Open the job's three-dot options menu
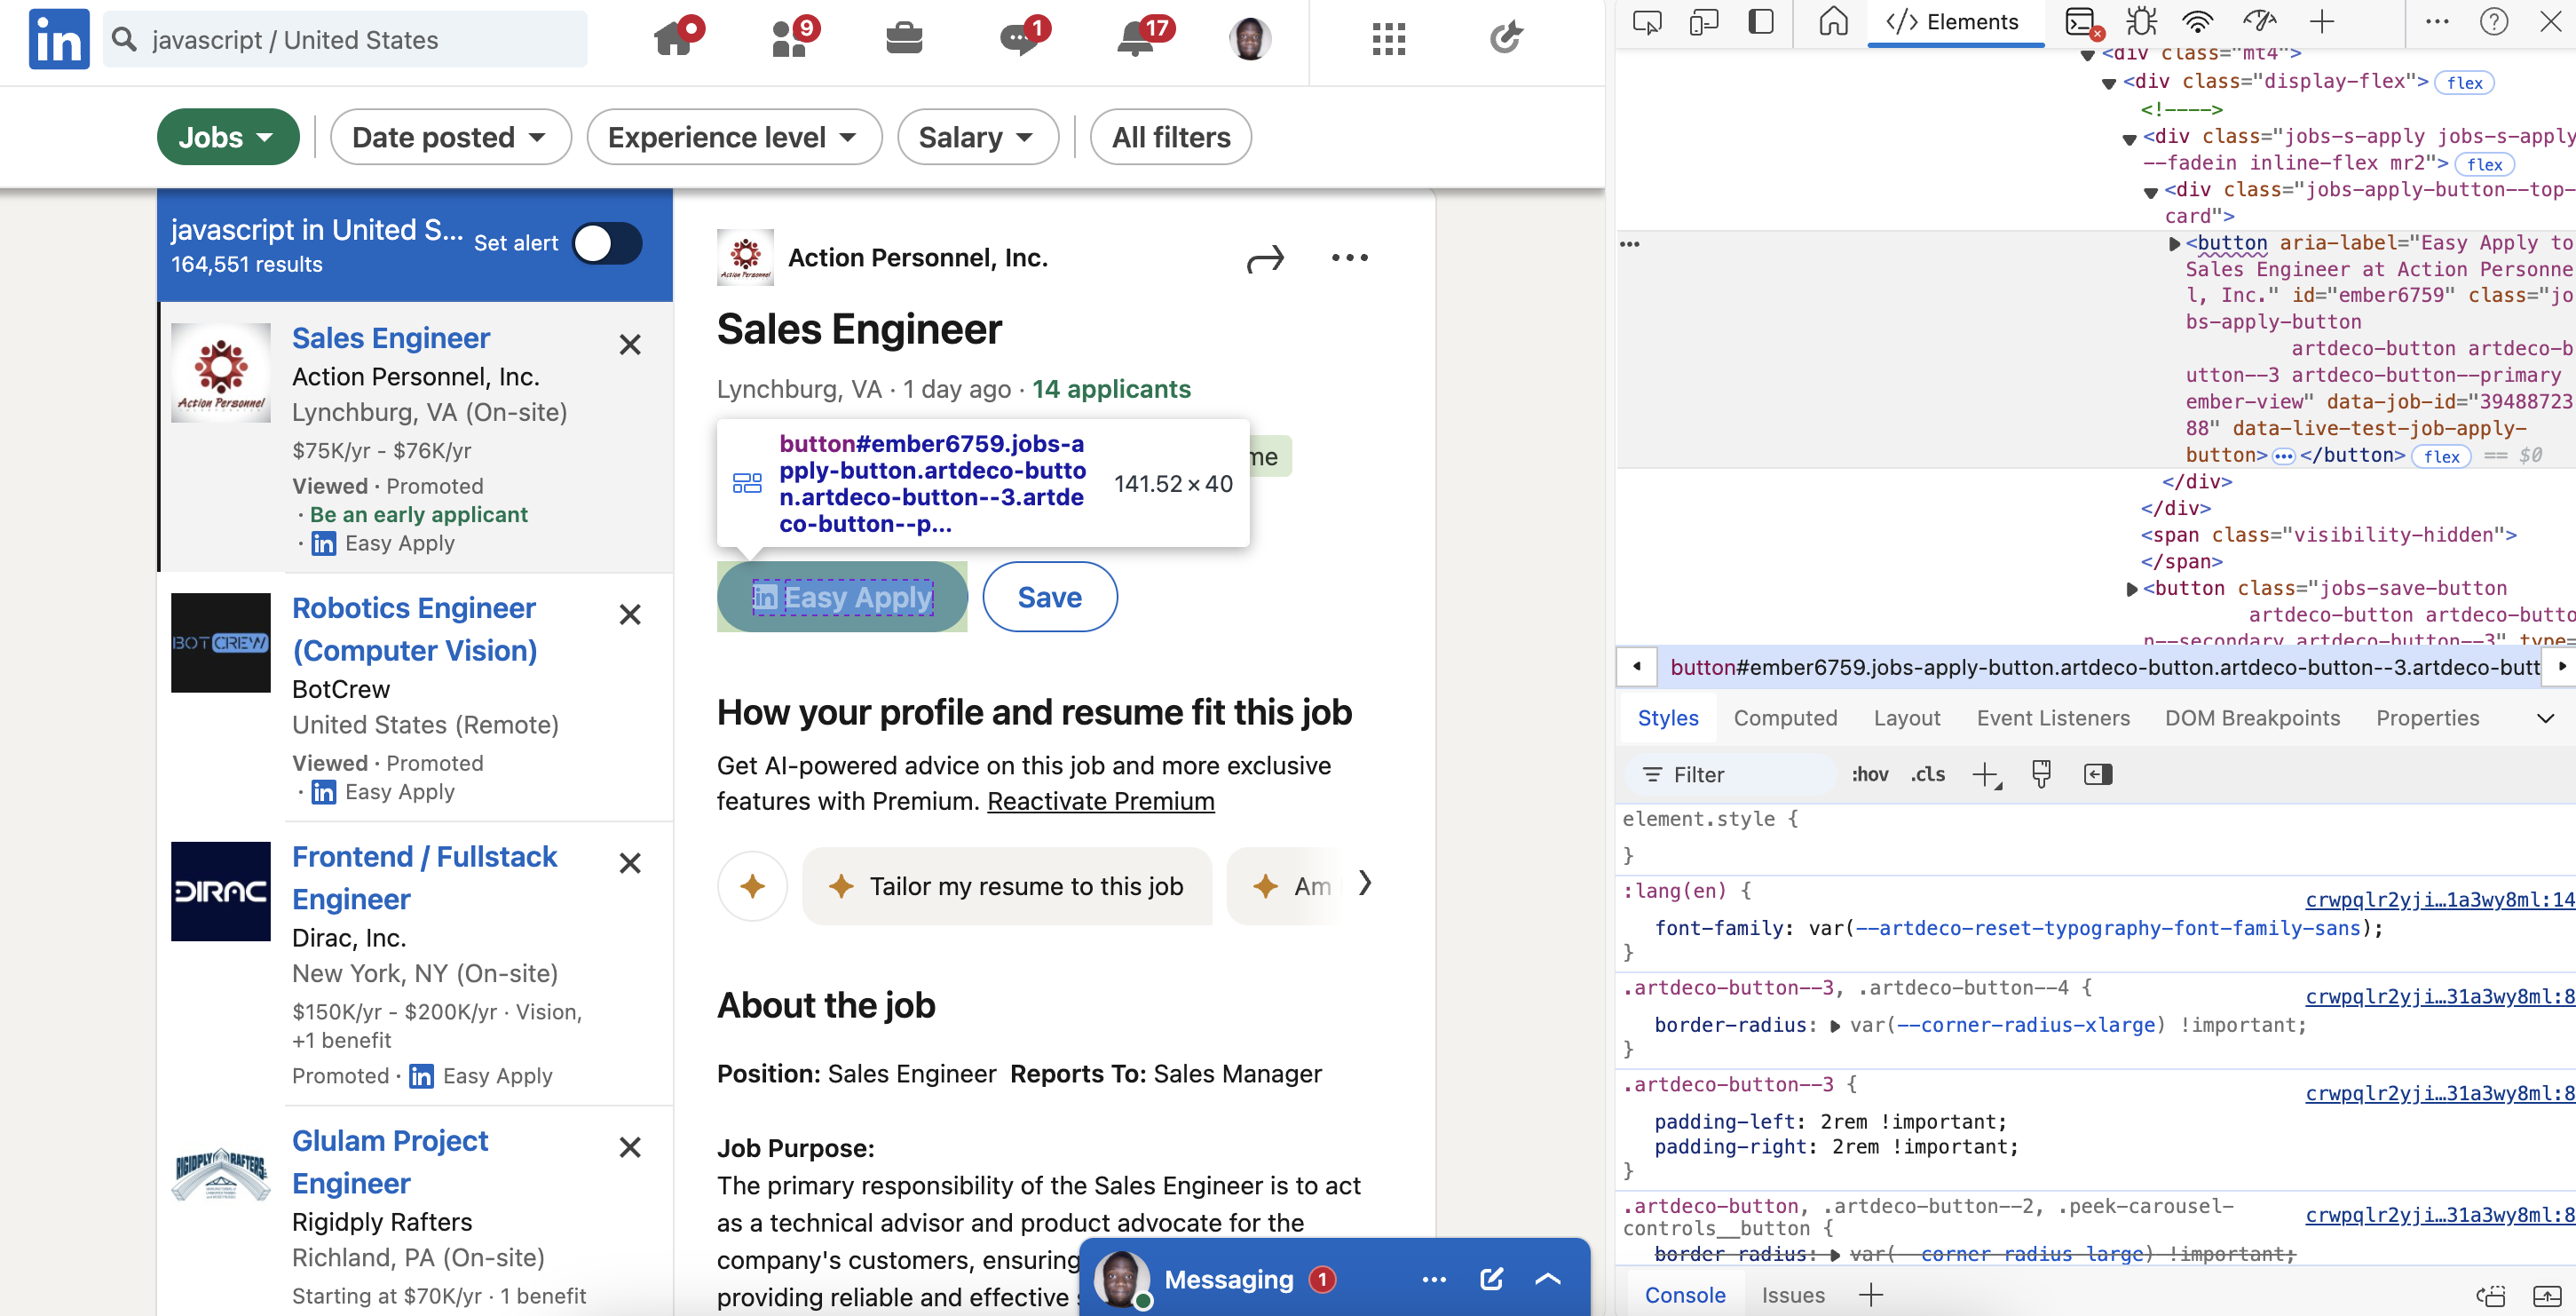 (1350, 258)
